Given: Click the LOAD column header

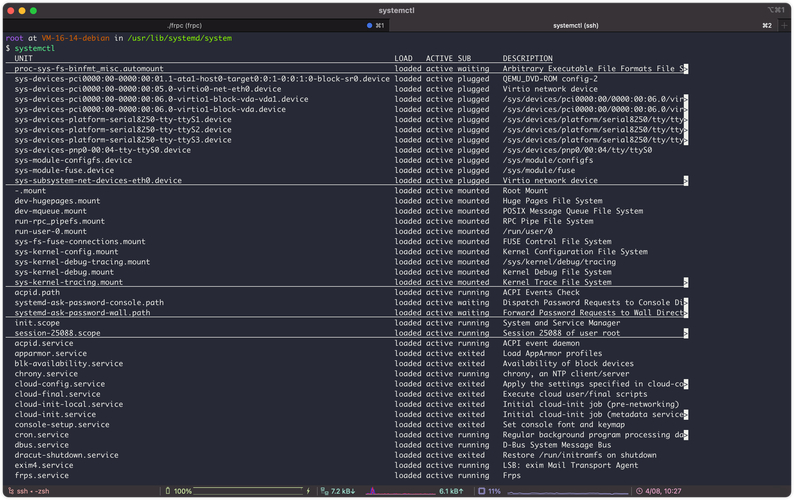Looking at the screenshot, I should point(404,58).
